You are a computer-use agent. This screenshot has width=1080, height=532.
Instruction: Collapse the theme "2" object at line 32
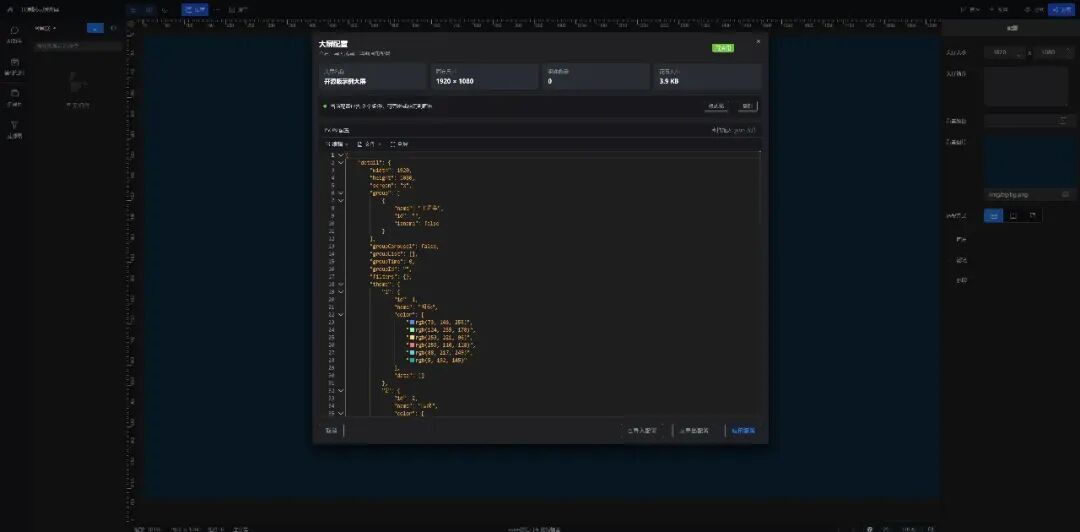[340, 390]
